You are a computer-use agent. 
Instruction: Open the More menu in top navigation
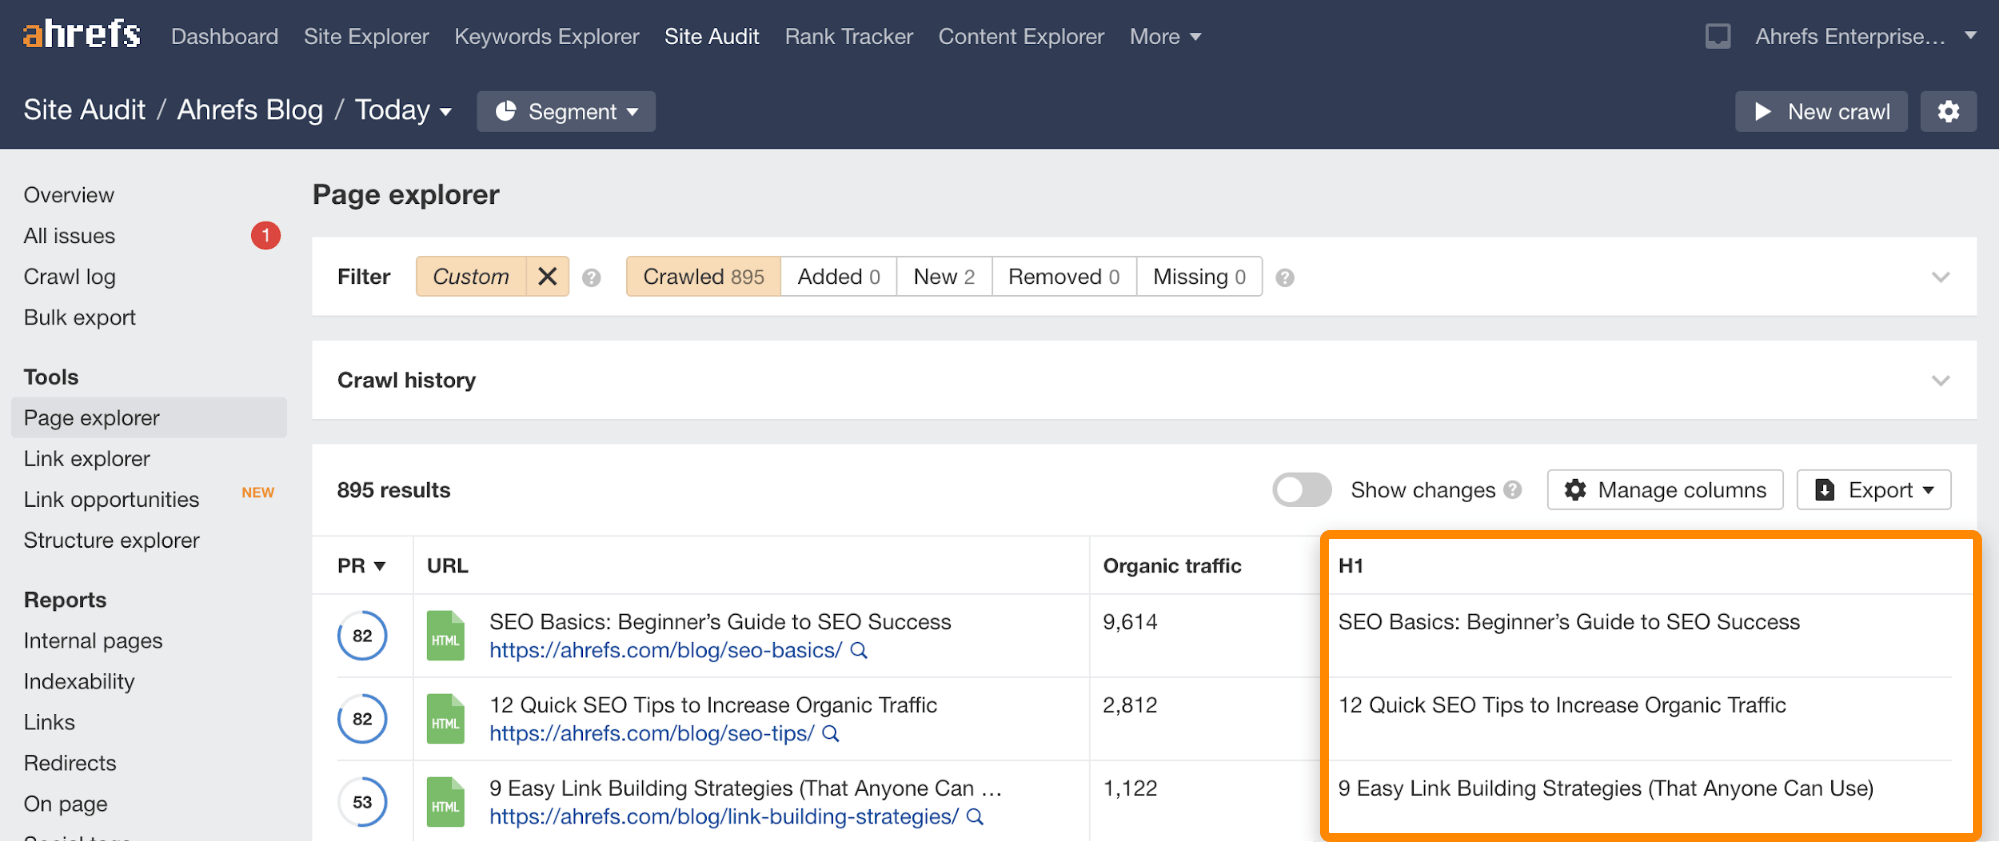tap(1165, 37)
